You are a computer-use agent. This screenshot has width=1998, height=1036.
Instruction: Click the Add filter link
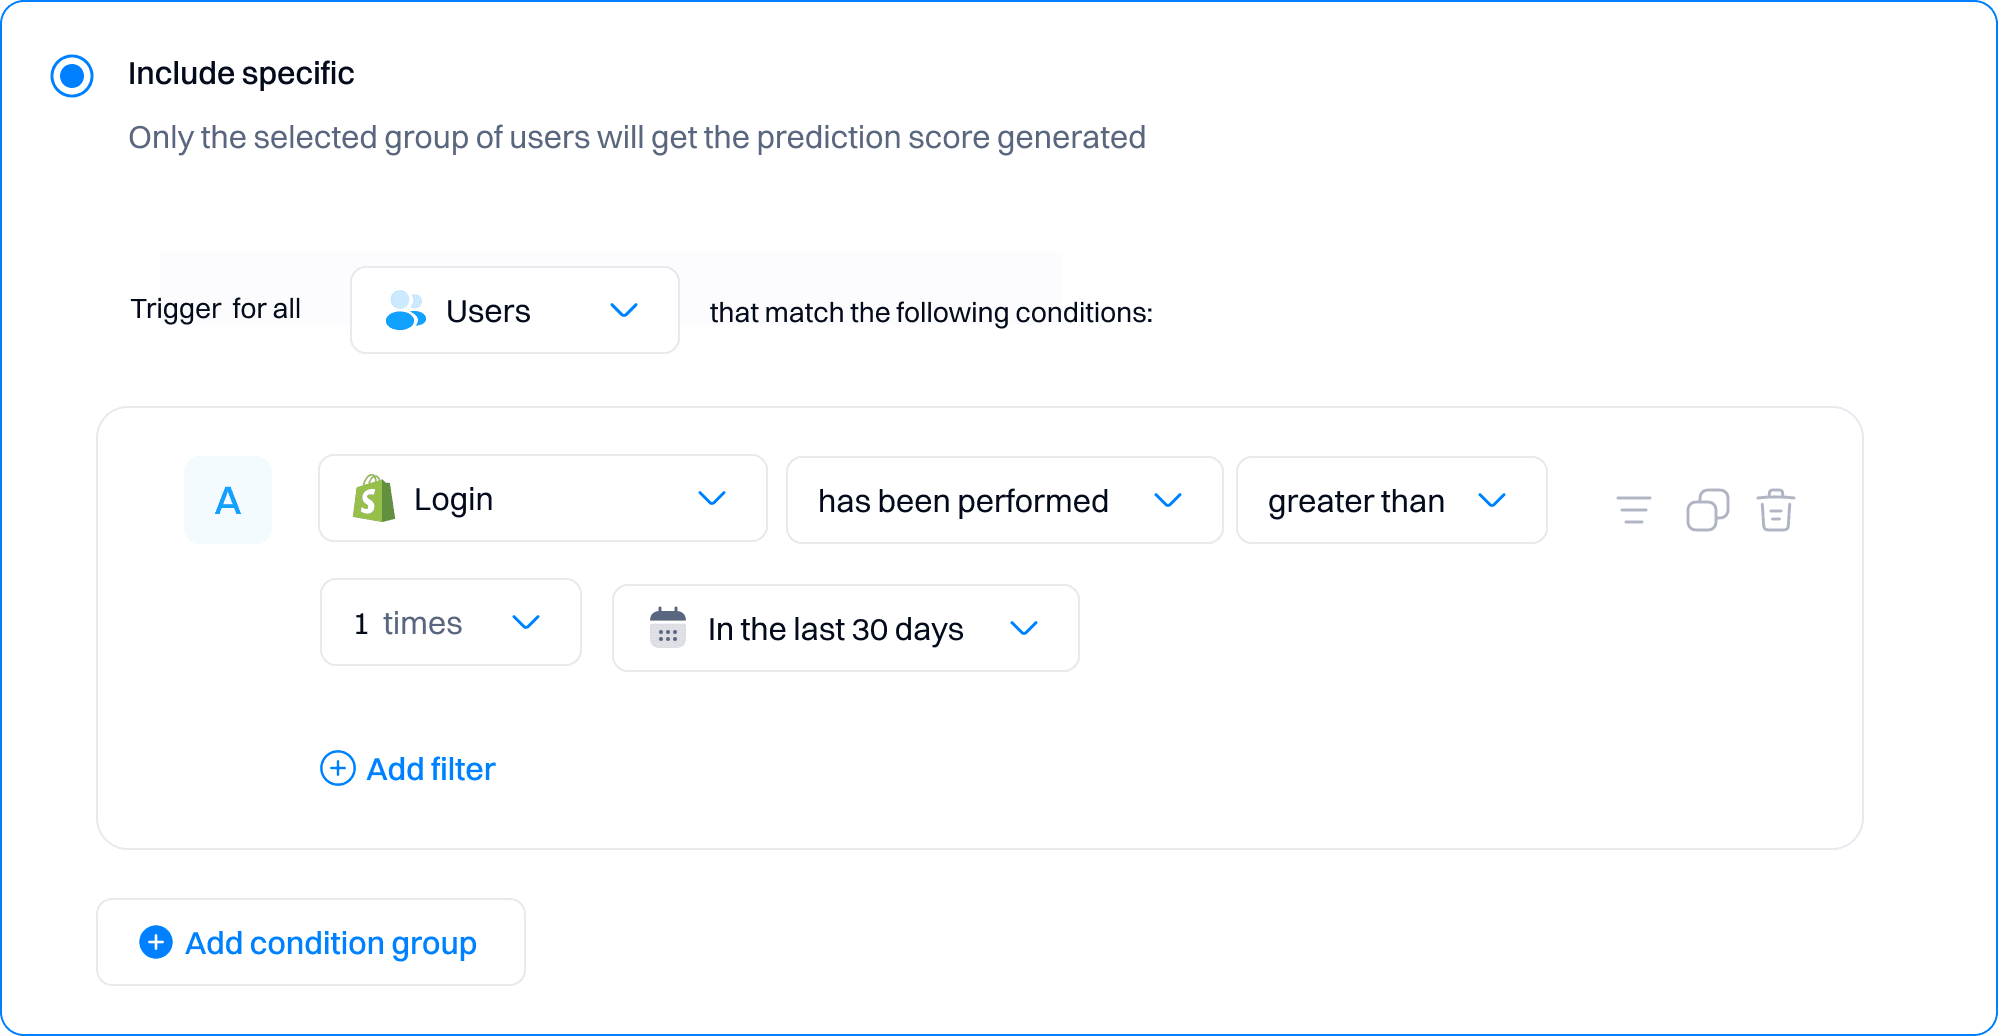point(430,768)
